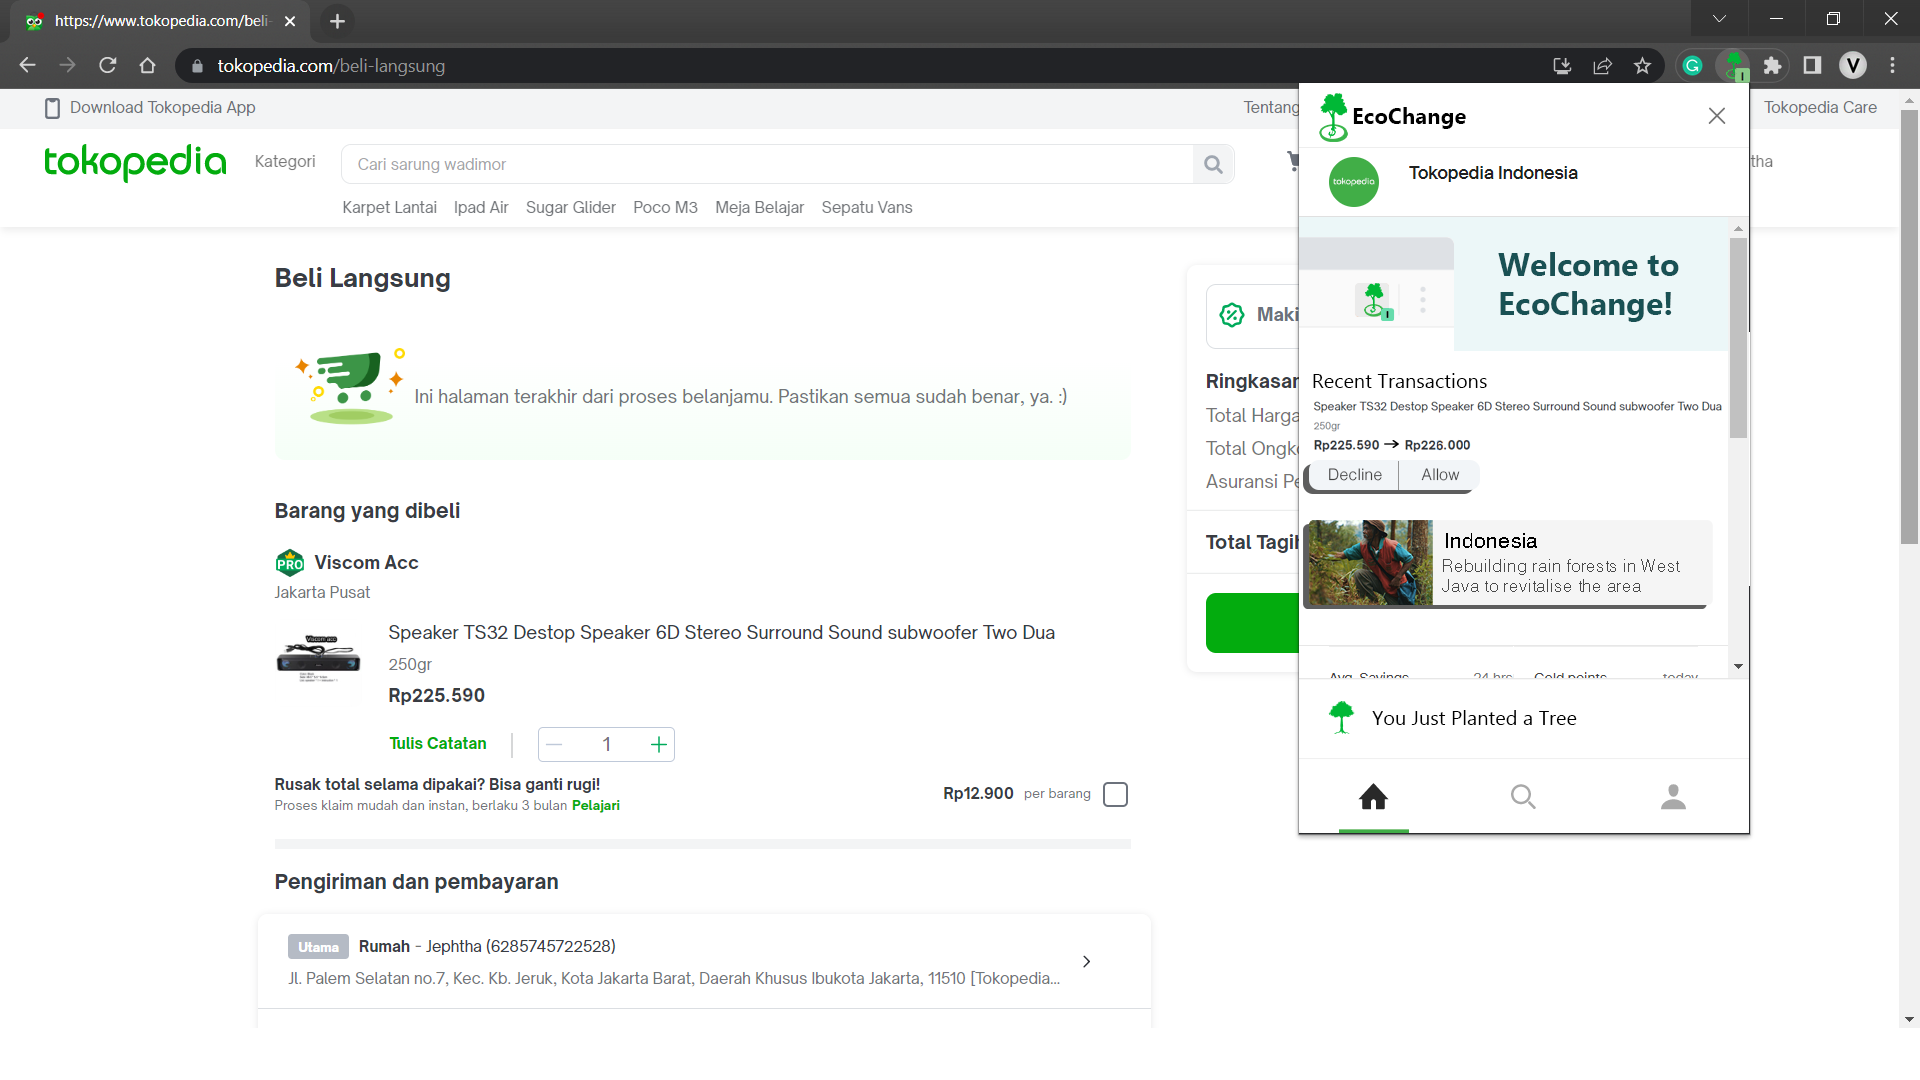Open the browser home page

pos(148,66)
